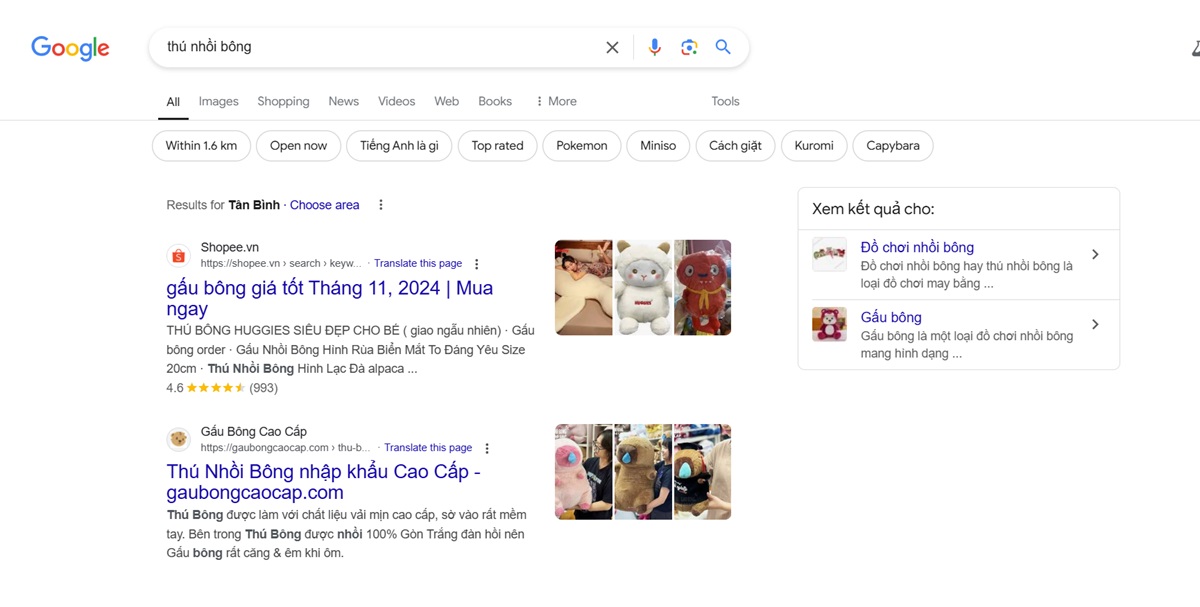Open the gaubongcaocap.com result title link
This screenshot has height=607, width=1200.
coord(323,482)
